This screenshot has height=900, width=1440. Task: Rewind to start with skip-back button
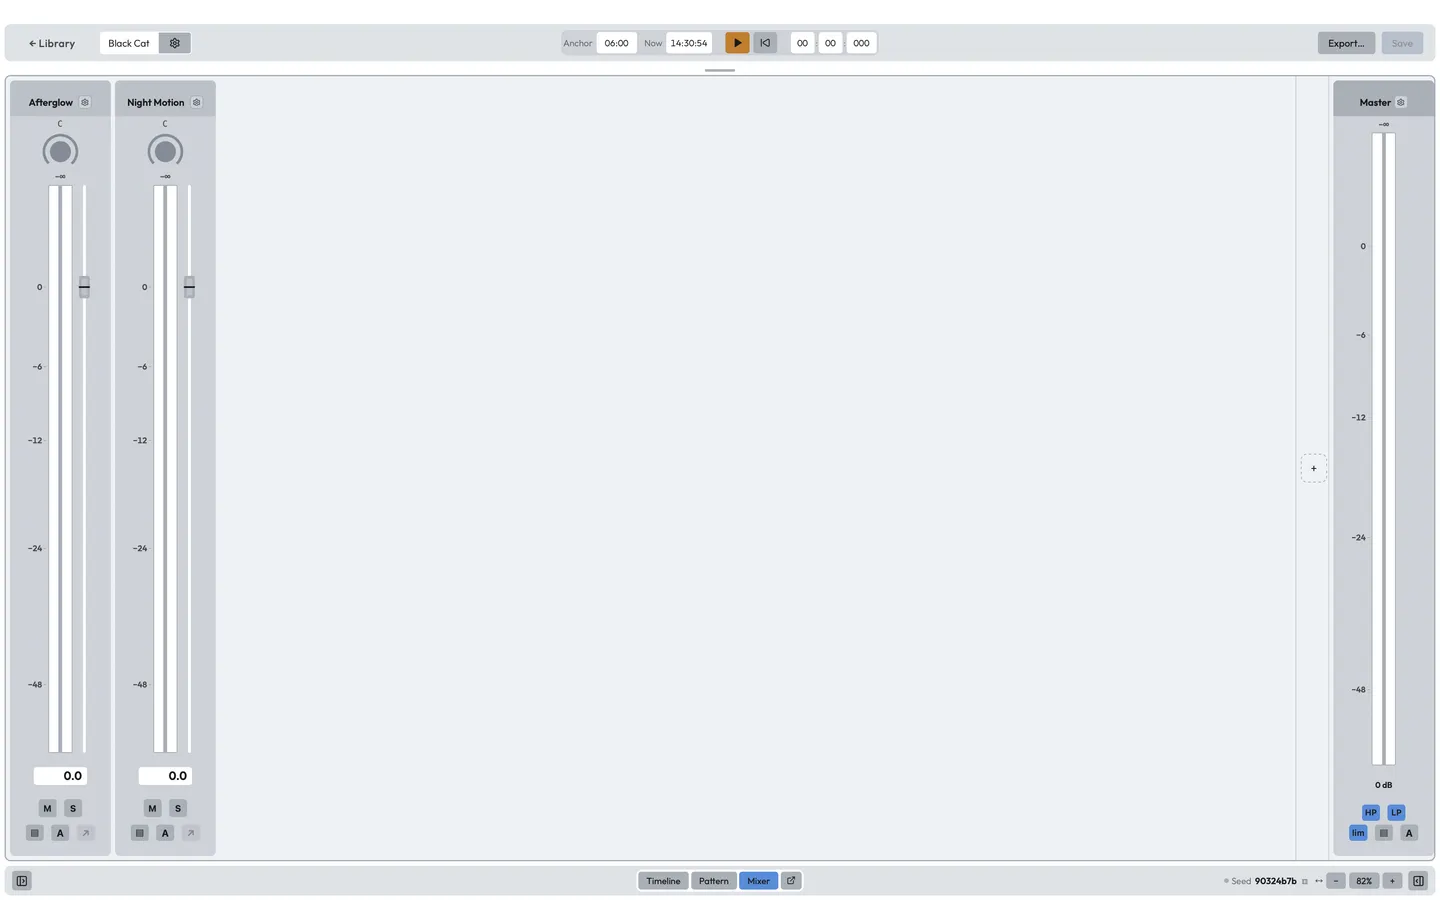765,43
